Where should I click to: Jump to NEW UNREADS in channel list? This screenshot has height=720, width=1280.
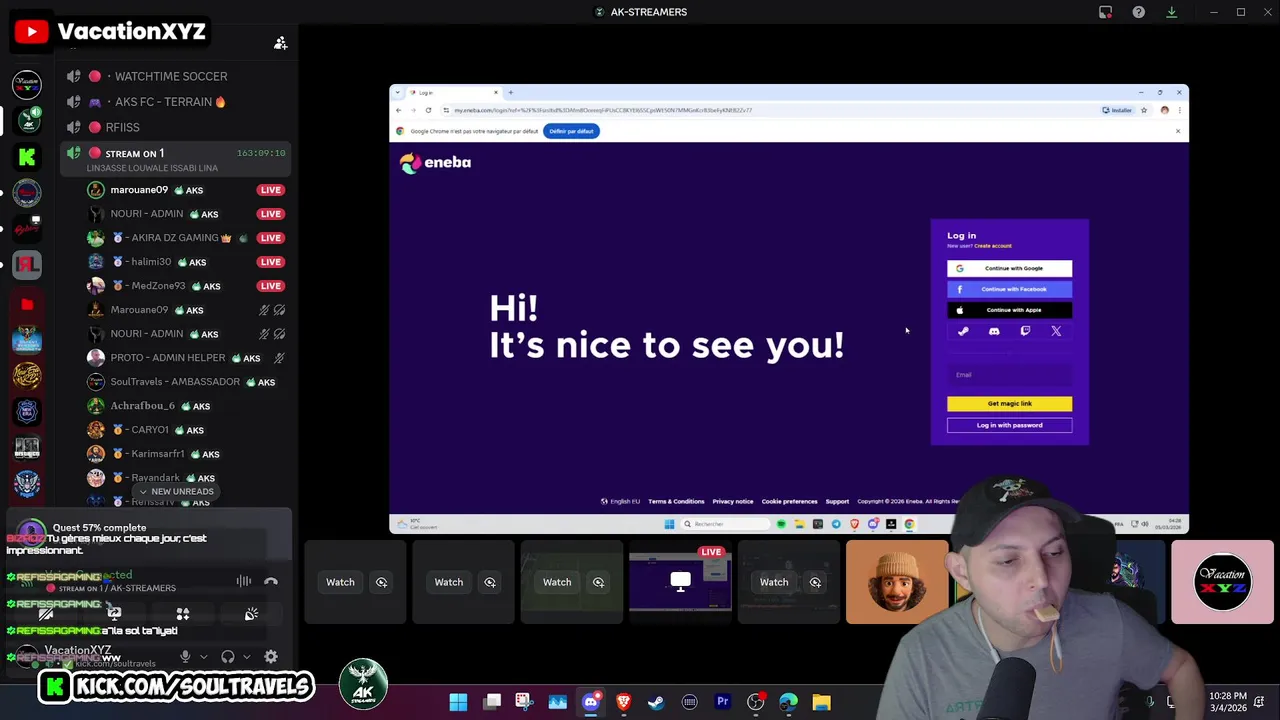coord(176,491)
